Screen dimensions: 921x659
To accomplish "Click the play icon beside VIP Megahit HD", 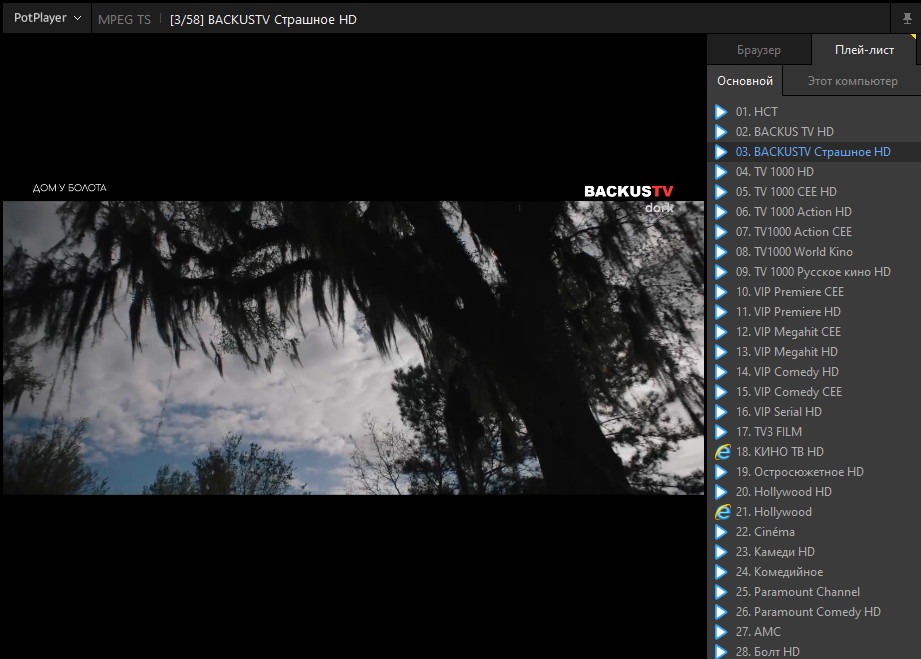I will [x=721, y=351].
